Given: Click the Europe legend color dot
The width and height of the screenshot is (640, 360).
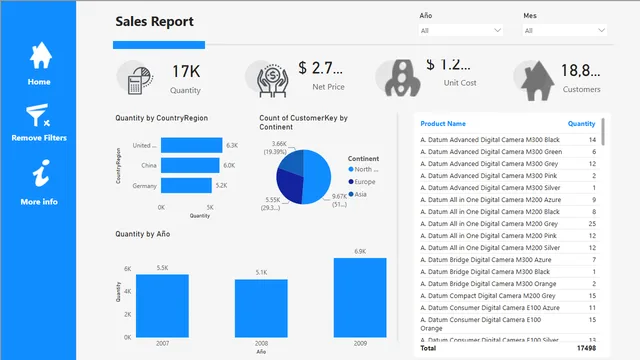Looking at the screenshot, I should pyautogui.click(x=351, y=182).
